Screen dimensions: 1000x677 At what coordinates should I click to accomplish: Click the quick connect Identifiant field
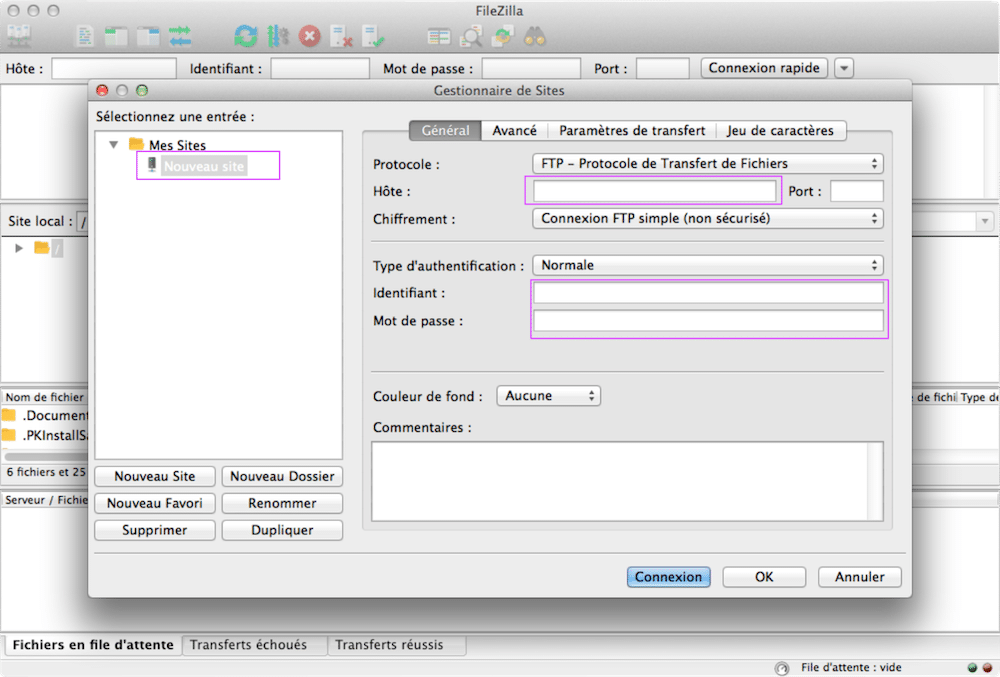tap(320, 68)
